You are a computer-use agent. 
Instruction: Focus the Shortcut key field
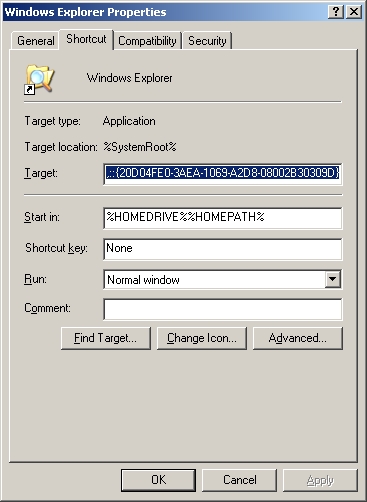(x=223, y=249)
